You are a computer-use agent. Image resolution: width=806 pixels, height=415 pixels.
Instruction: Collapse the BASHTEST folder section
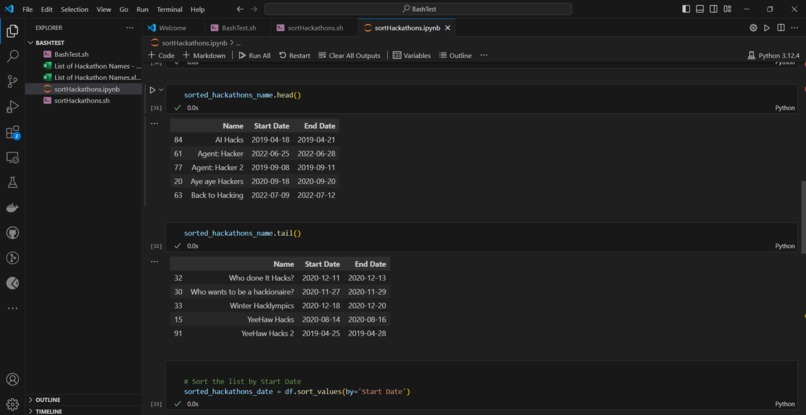coord(83,43)
